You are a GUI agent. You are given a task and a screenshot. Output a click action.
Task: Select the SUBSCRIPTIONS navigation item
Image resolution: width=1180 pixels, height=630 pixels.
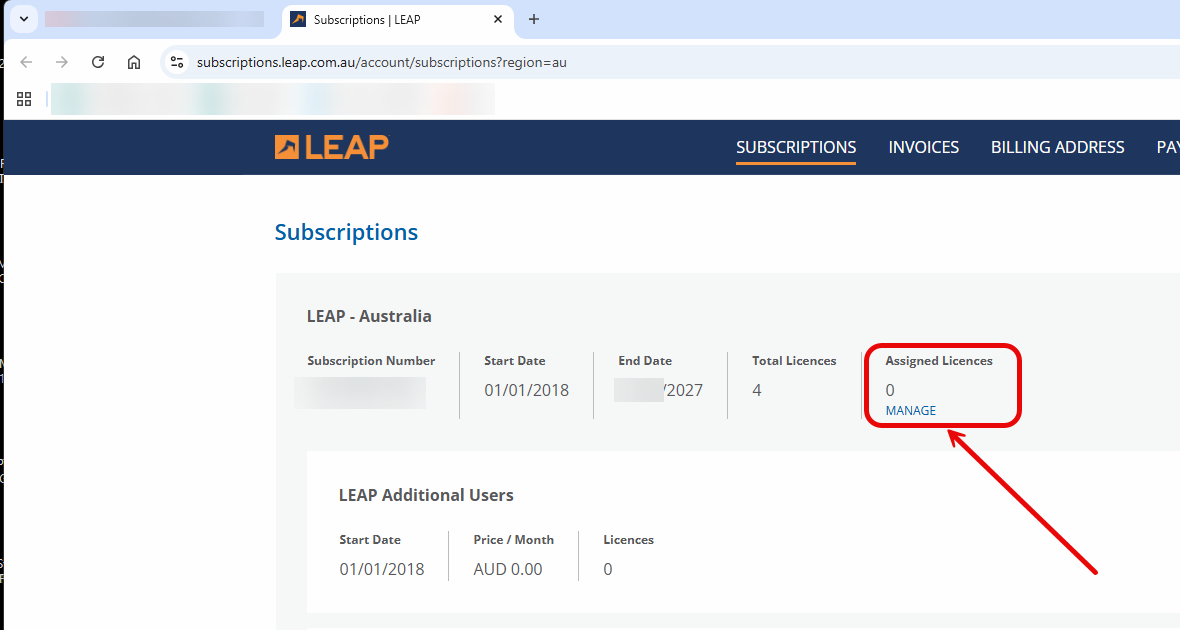pyautogui.click(x=795, y=146)
